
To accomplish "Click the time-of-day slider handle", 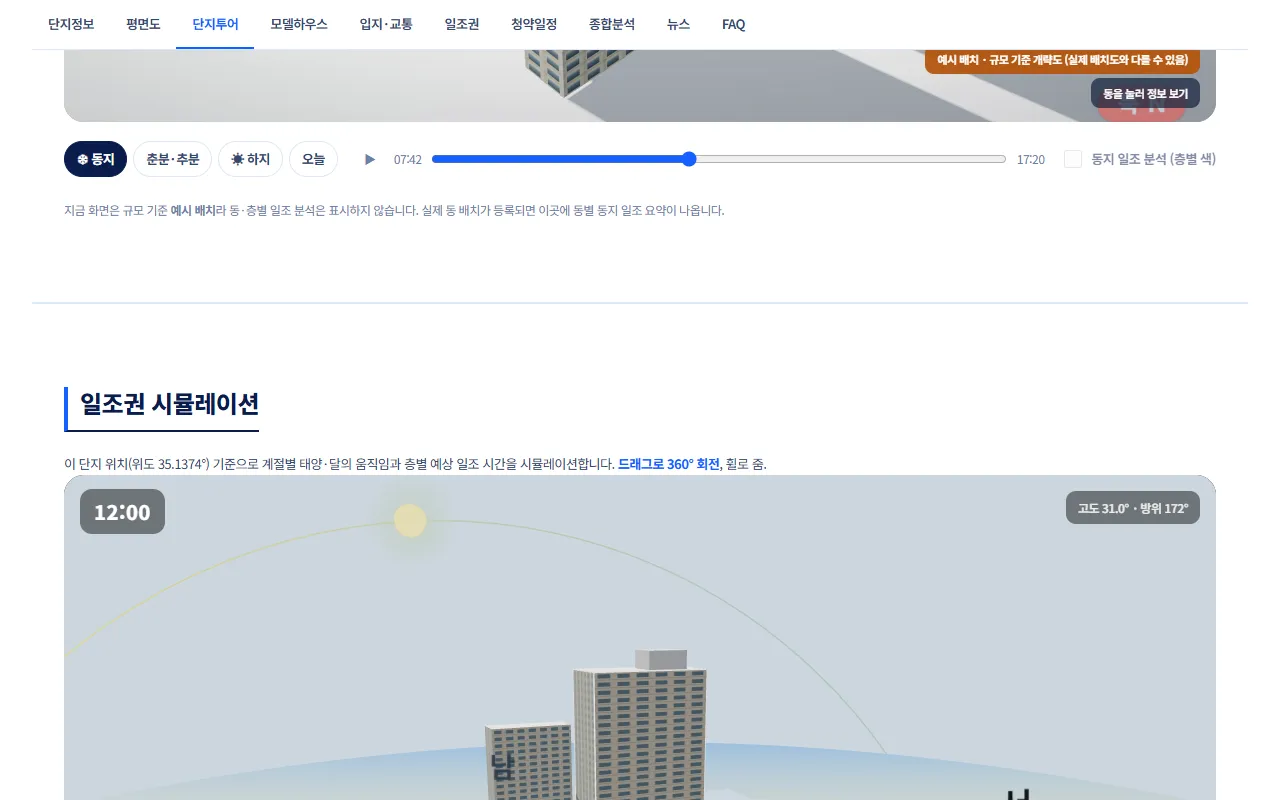I will (688, 159).
